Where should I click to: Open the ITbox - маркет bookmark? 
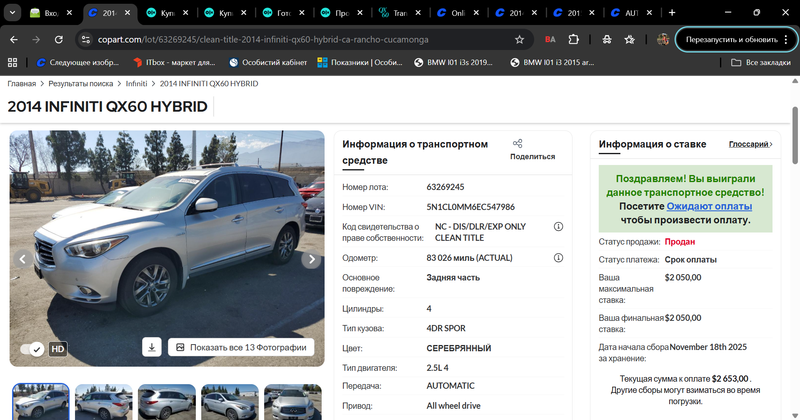174,62
